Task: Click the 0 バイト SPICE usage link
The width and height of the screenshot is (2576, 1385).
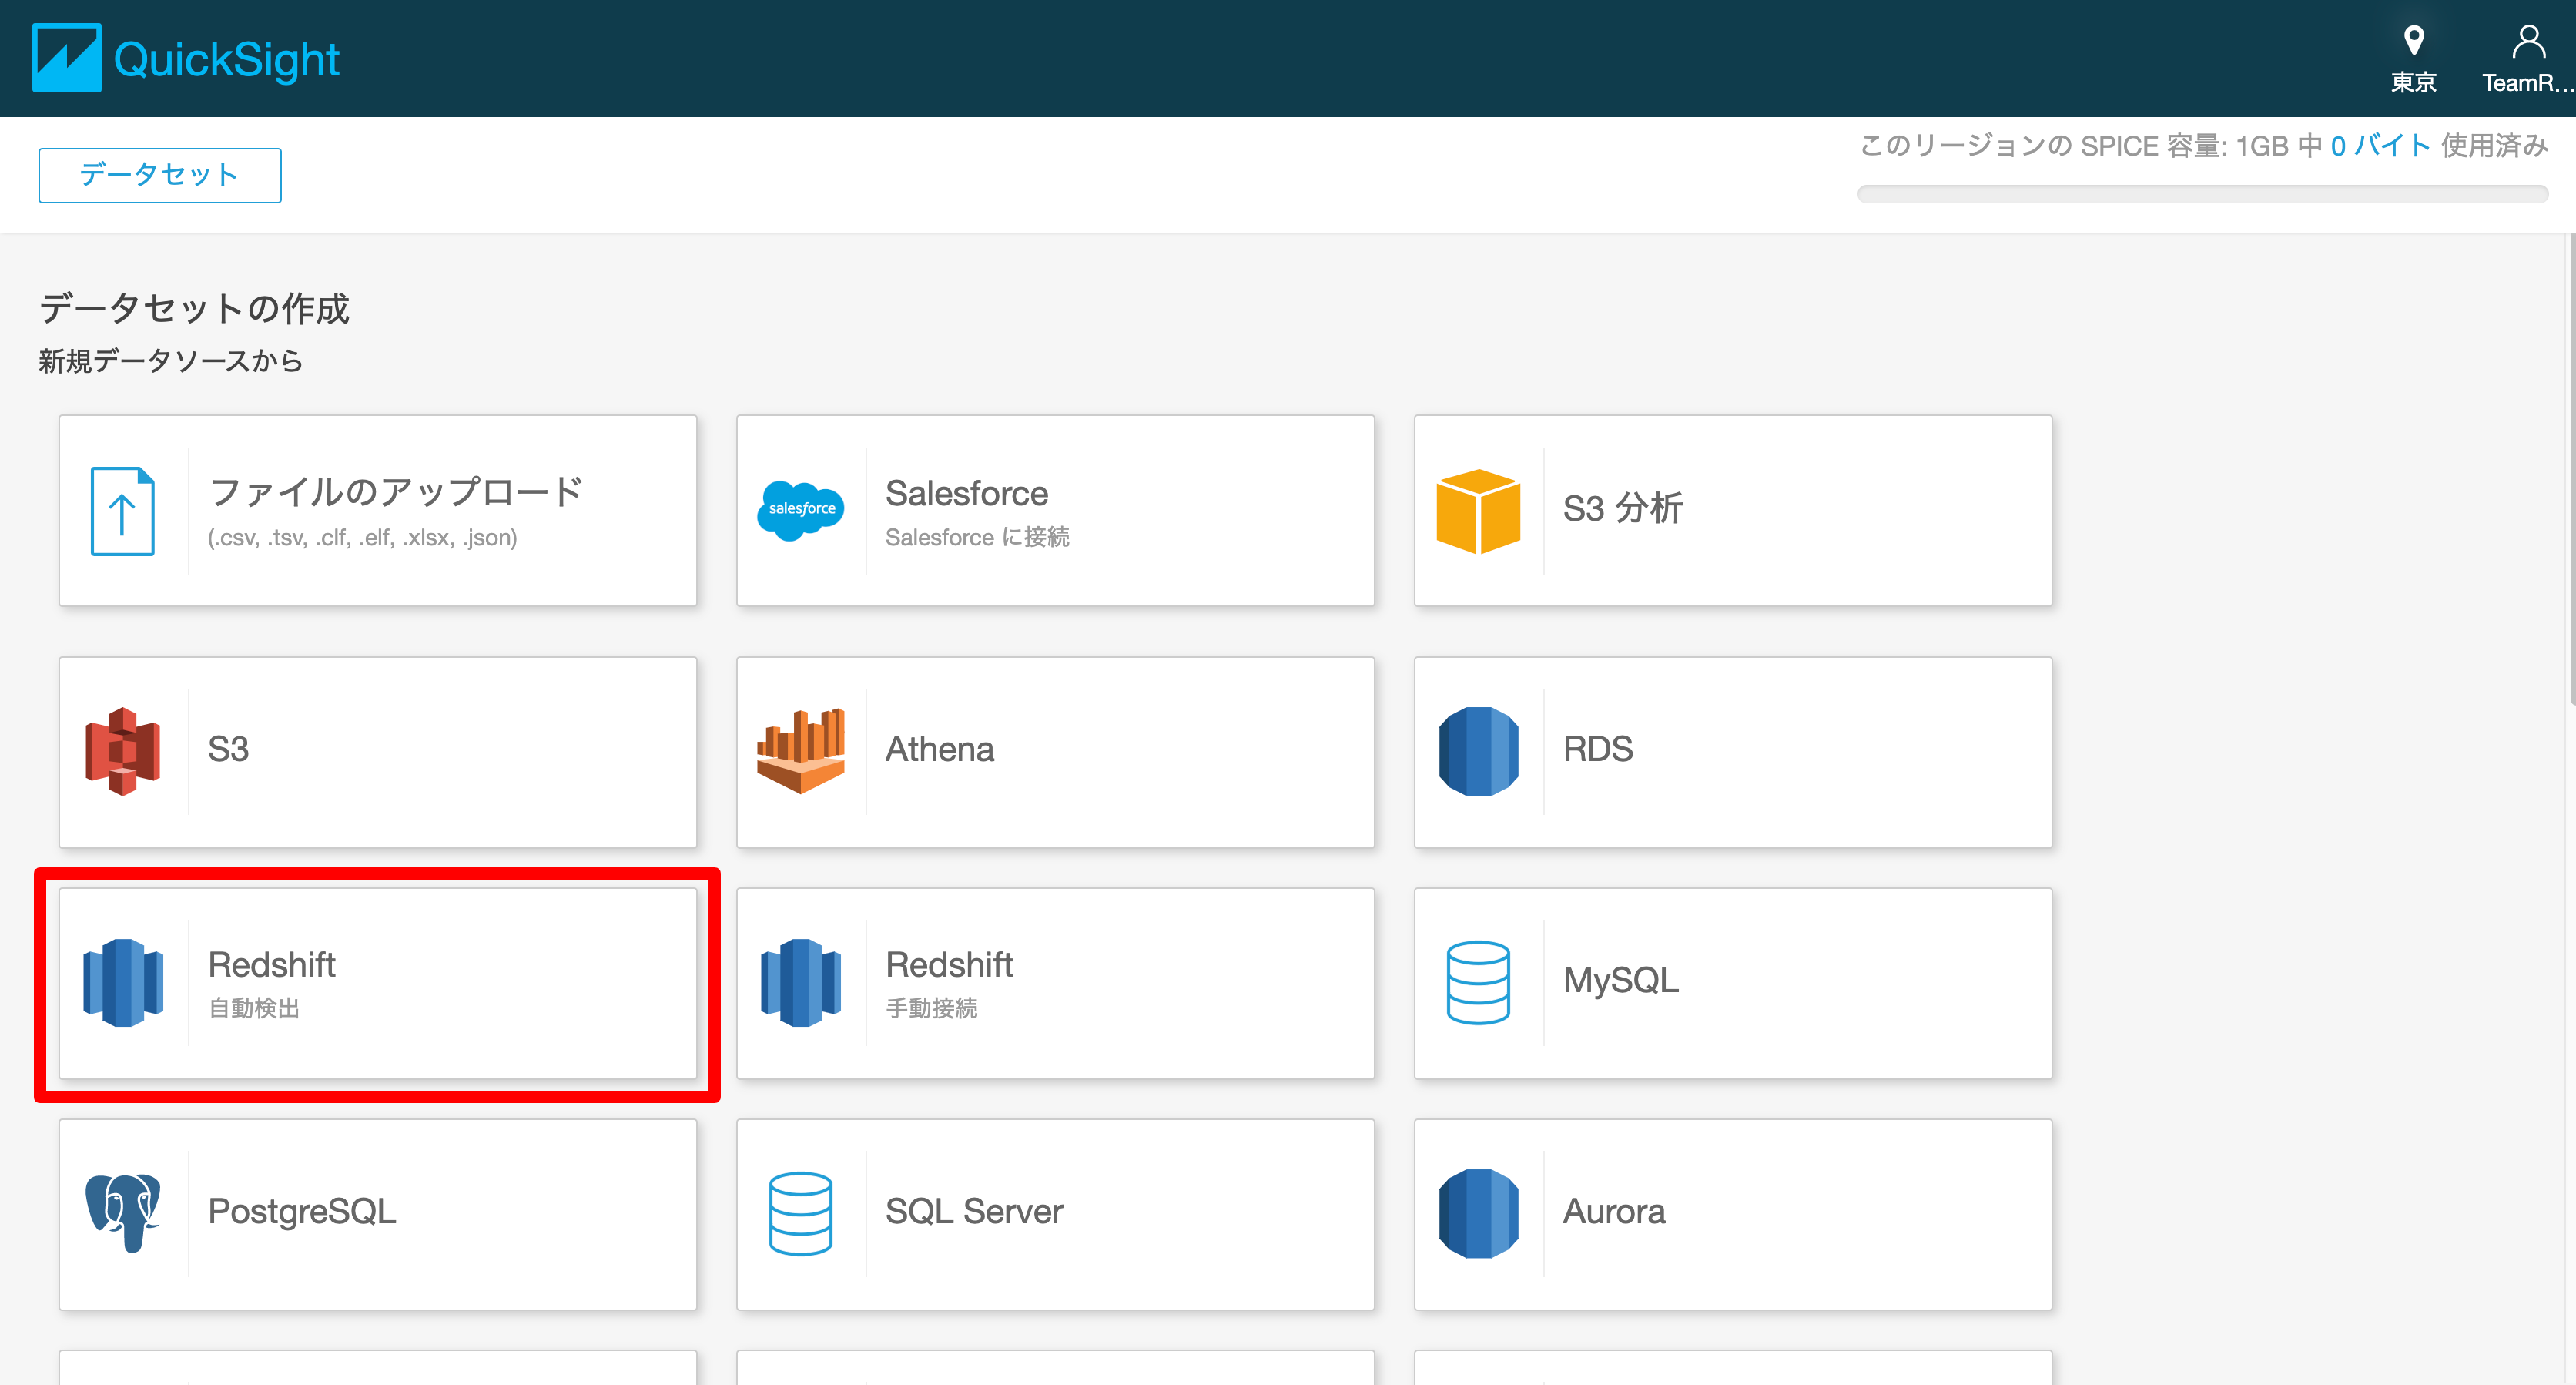Action: pos(2380,146)
